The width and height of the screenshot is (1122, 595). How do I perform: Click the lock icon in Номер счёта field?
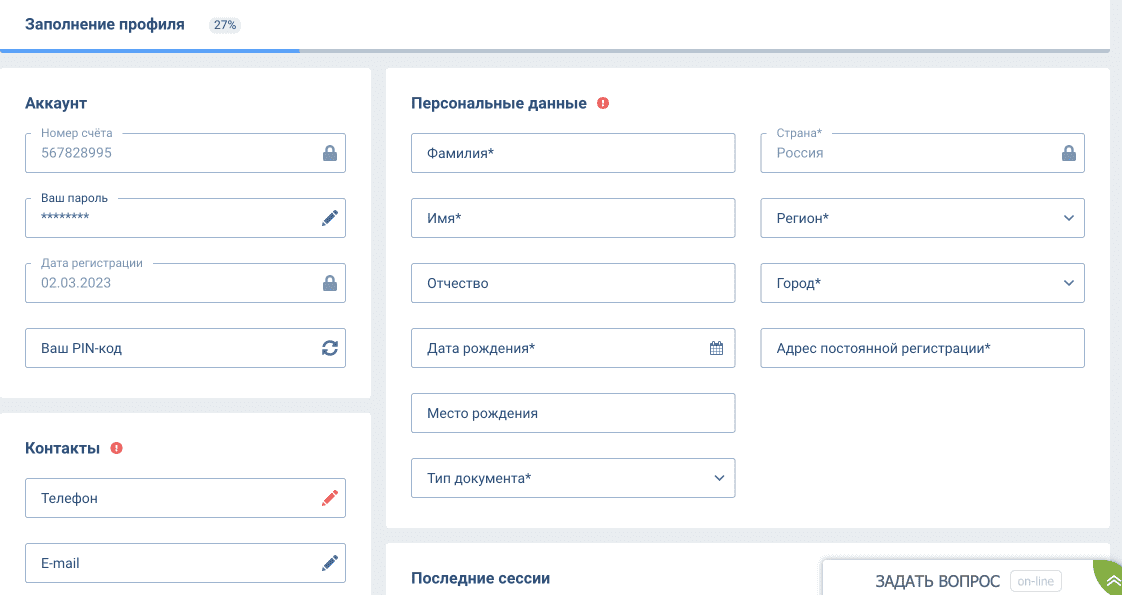[x=330, y=153]
